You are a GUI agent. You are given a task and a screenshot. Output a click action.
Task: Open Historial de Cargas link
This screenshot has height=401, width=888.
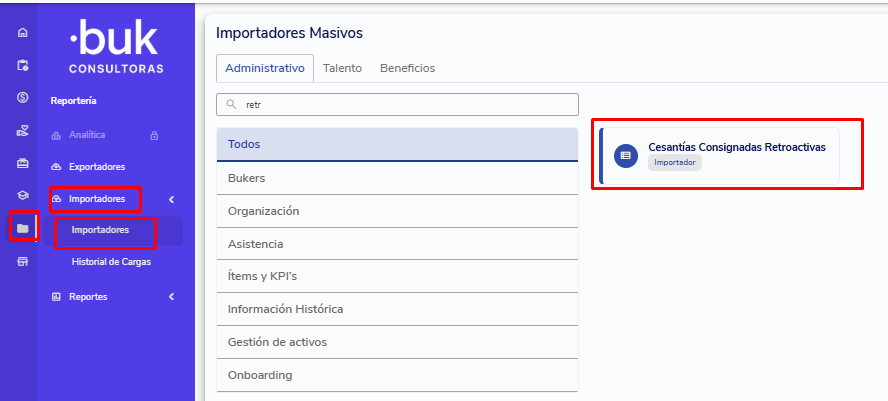[111, 262]
